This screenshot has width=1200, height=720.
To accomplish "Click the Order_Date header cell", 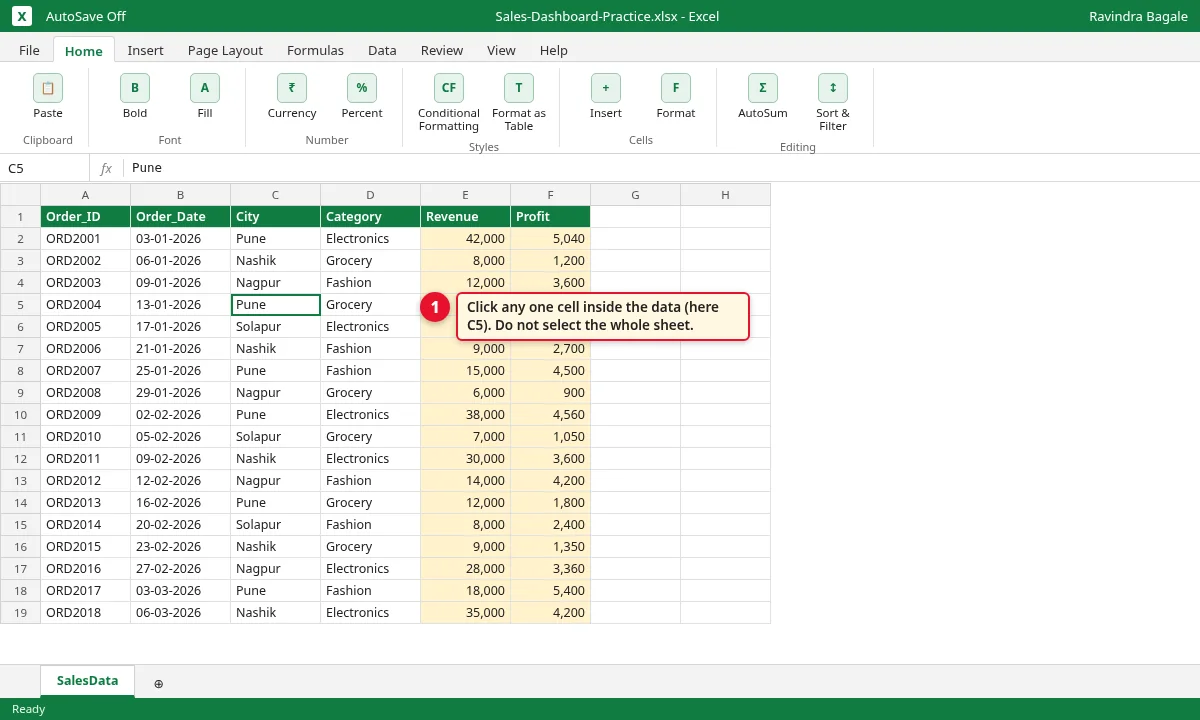I will [x=181, y=217].
